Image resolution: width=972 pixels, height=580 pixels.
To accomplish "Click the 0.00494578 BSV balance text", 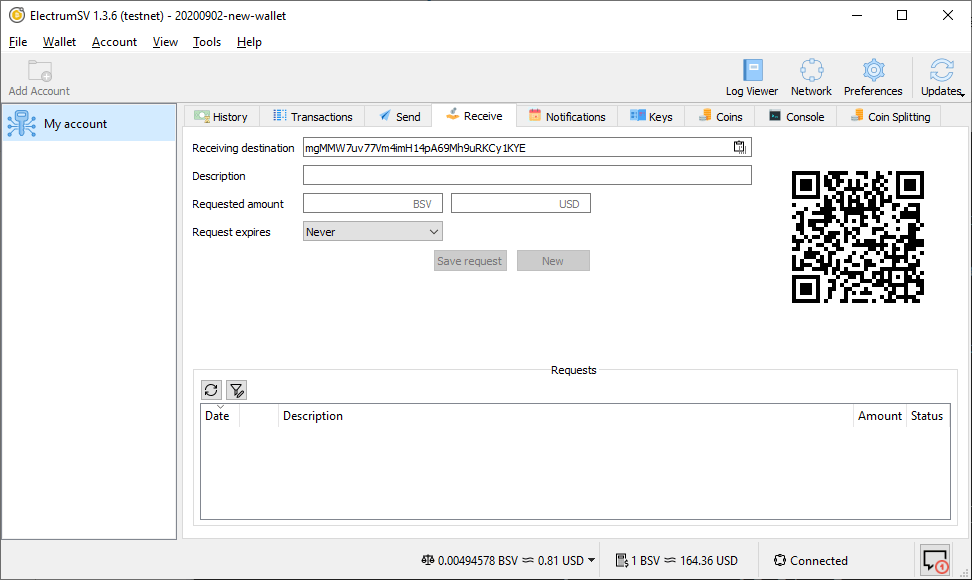I will (477, 560).
